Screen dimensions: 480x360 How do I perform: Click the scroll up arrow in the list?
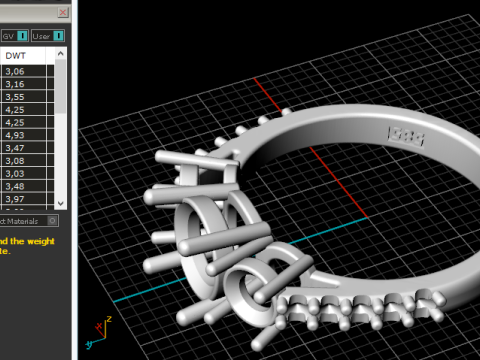(x=61, y=53)
